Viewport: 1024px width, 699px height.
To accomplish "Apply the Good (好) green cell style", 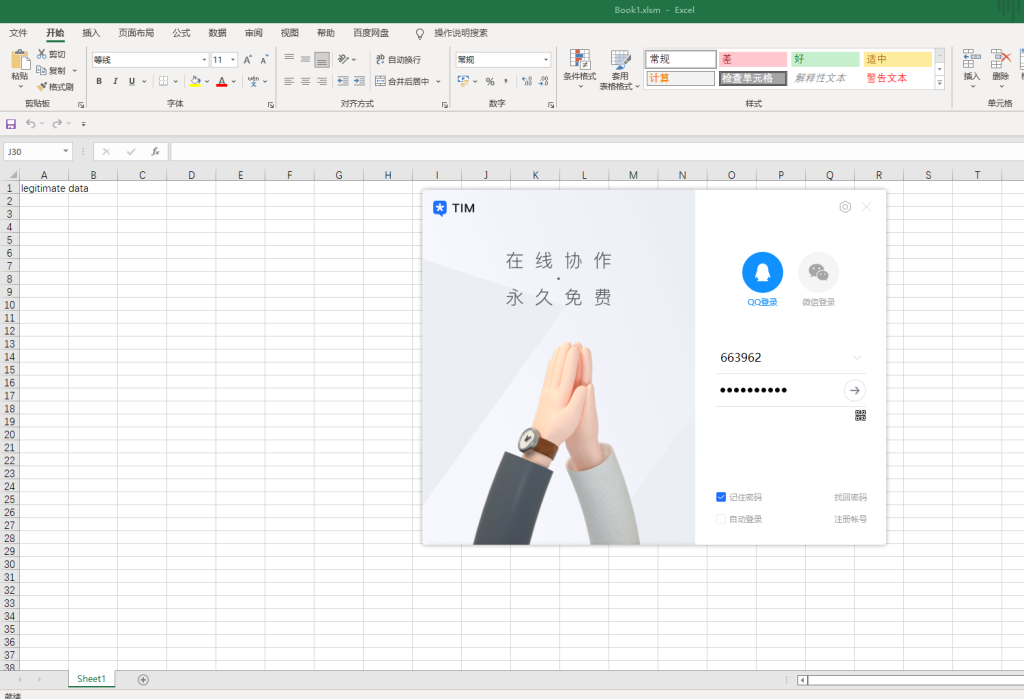I will pyautogui.click(x=825, y=59).
